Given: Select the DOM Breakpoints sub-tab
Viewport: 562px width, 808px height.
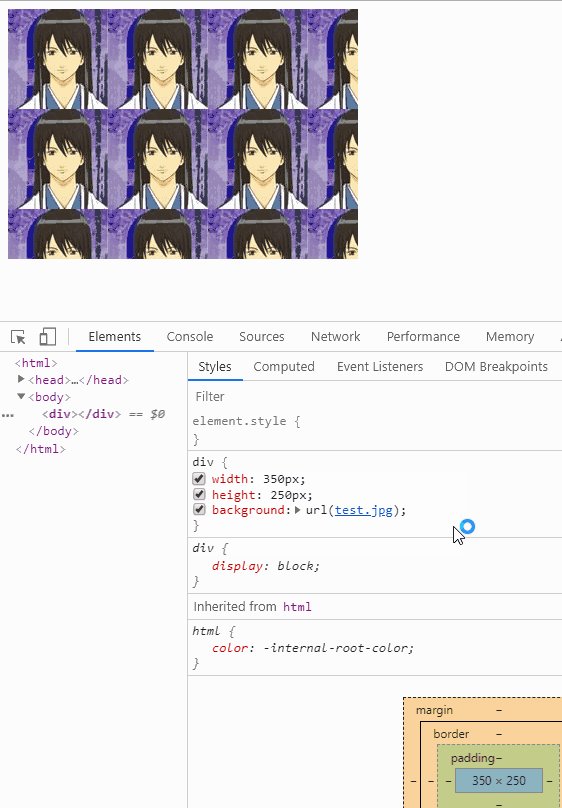Looking at the screenshot, I should pyautogui.click(x=496, y=366).
